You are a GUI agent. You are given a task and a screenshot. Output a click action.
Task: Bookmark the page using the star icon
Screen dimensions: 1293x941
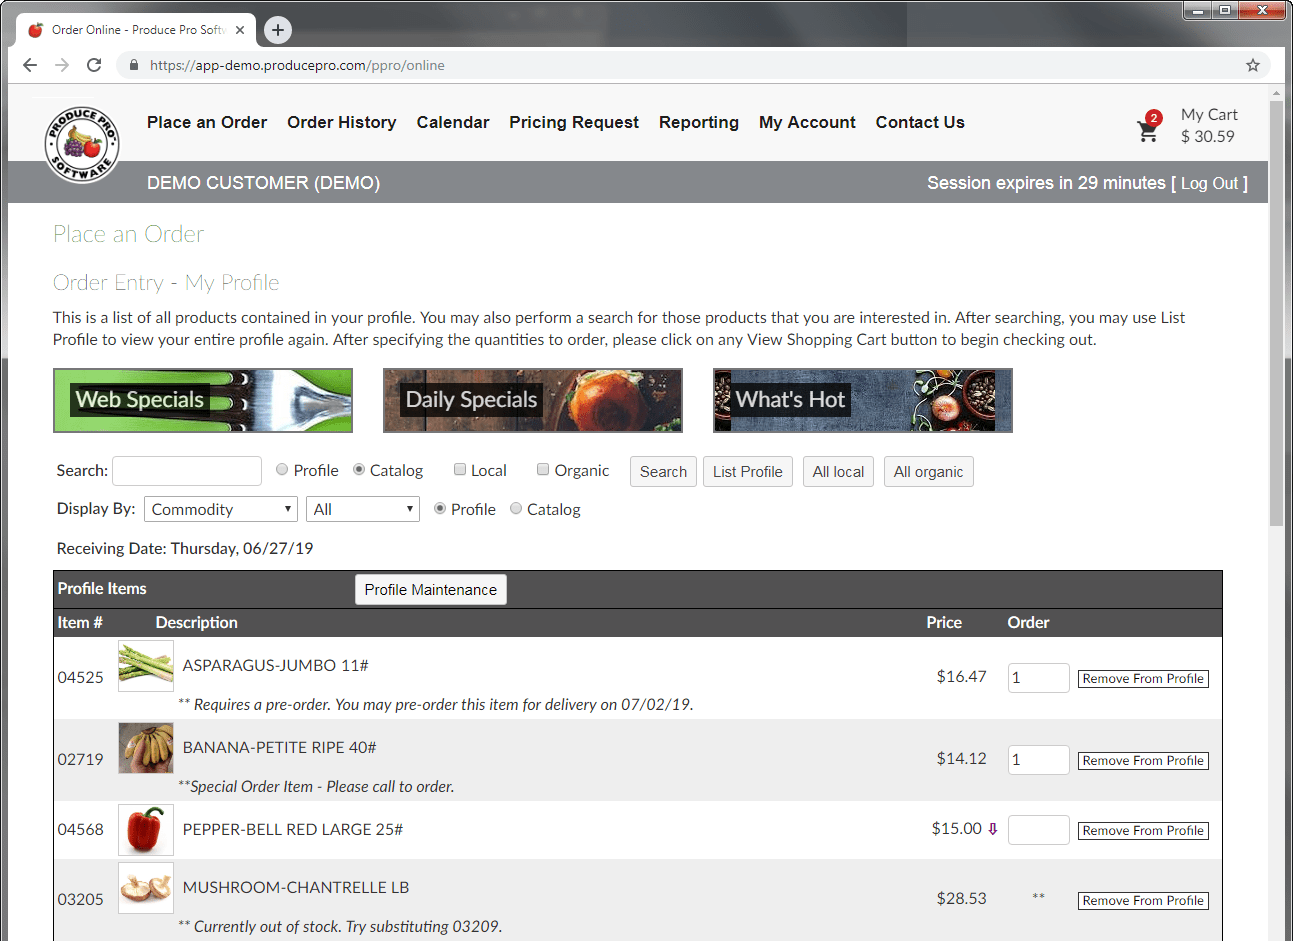(x=1252, y=64)
